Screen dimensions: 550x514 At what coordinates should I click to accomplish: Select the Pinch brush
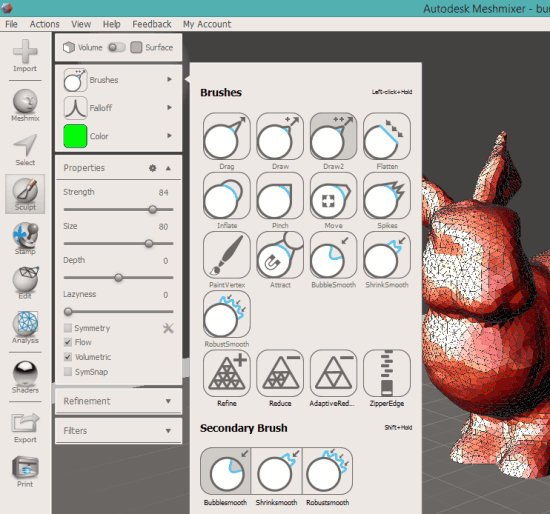point(280,195)
